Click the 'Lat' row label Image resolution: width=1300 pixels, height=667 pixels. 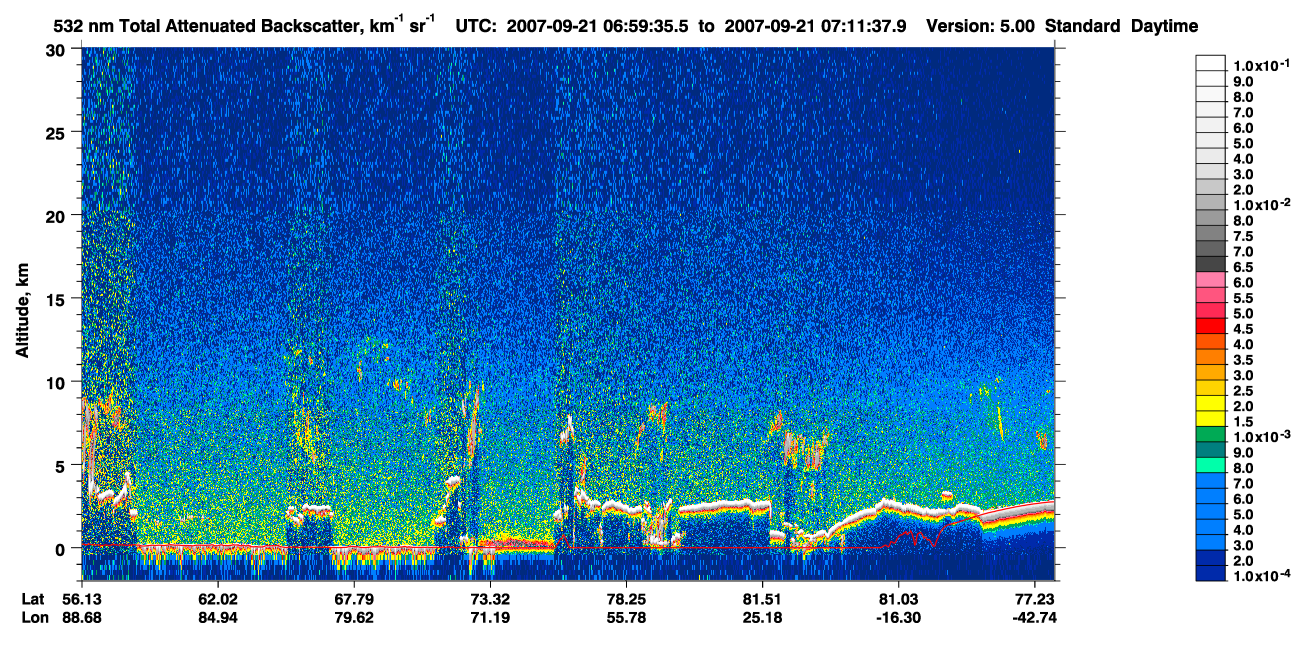[x=33, y=599]
